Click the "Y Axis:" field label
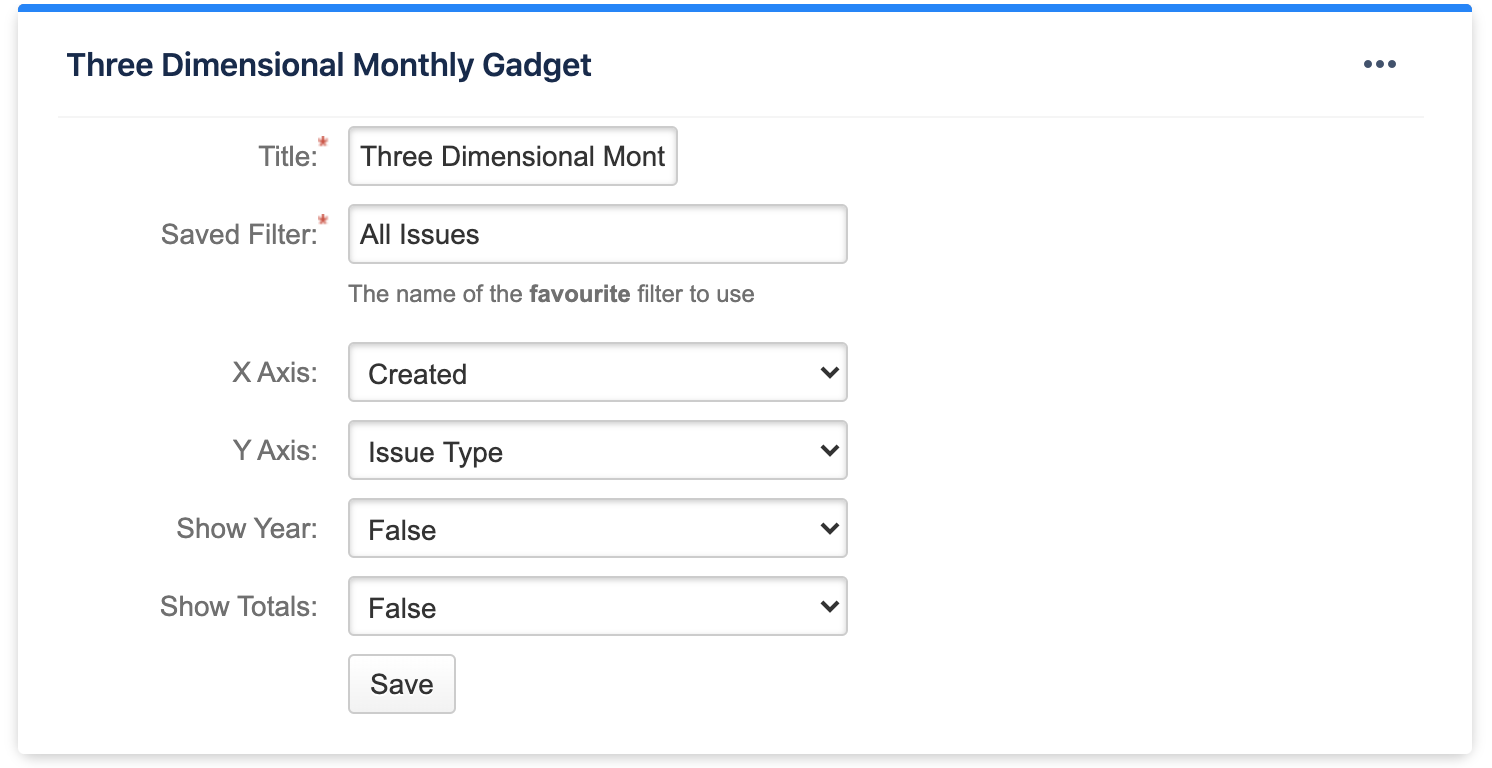 [x=275, y=451]
